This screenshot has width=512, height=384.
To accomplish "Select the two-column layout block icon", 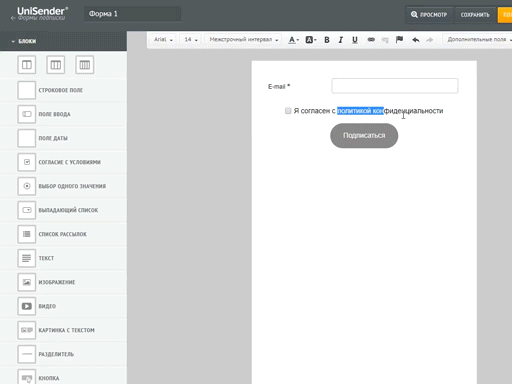I will [x=27, y=65].
